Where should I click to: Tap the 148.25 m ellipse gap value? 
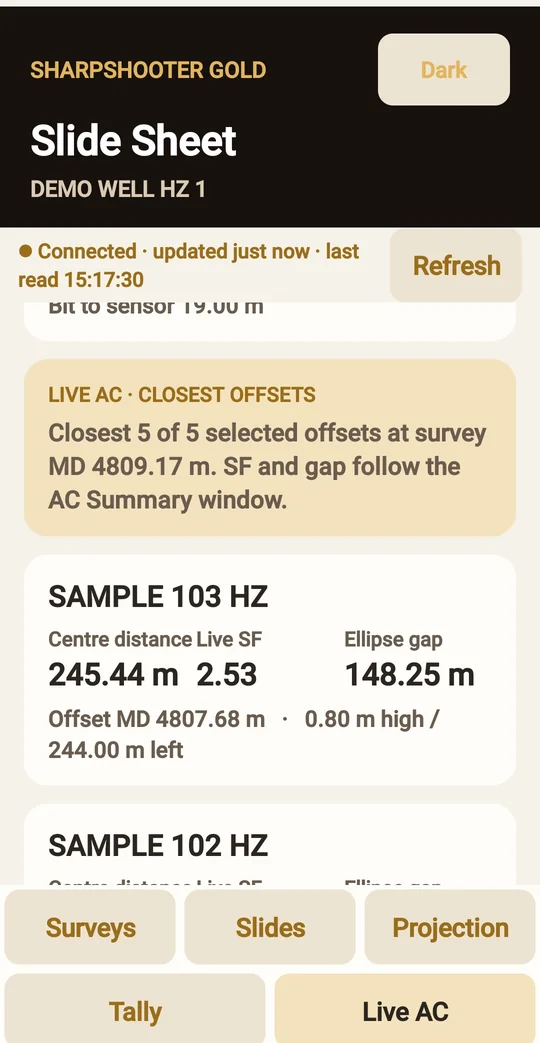410,674
